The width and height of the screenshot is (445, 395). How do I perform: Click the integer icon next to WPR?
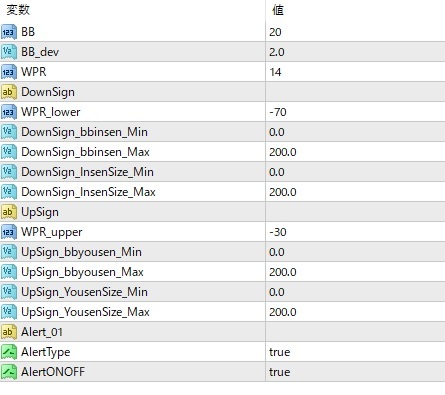click(9, 72)
